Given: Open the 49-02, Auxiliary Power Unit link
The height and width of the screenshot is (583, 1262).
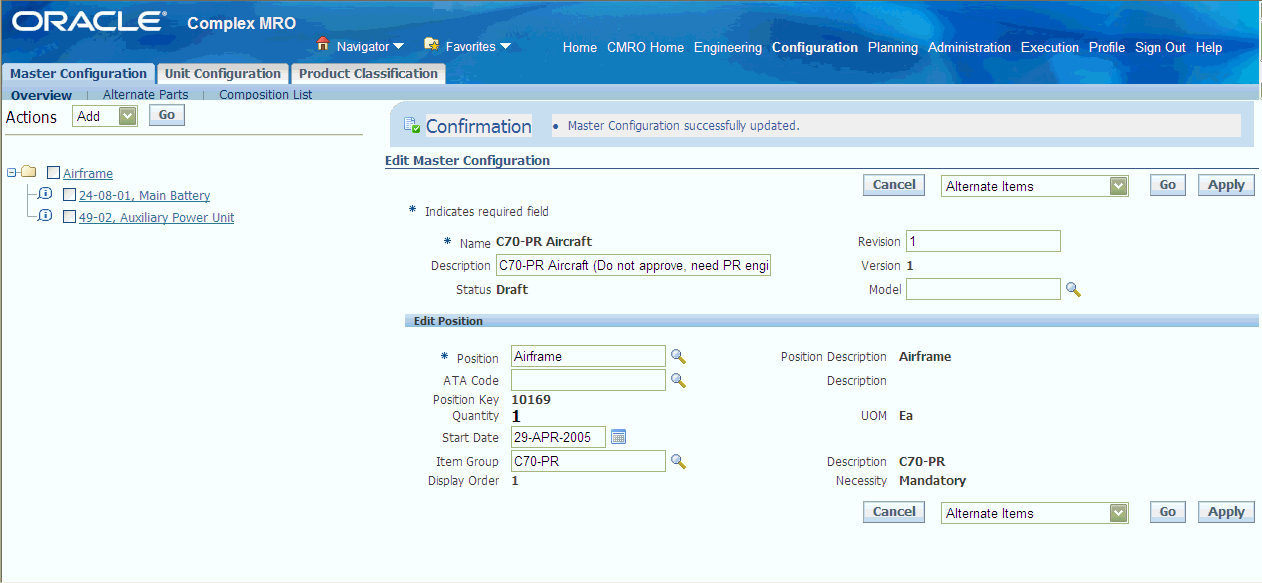Looking at the screenshot, I should pyautogui.click(x=156, y=218).
